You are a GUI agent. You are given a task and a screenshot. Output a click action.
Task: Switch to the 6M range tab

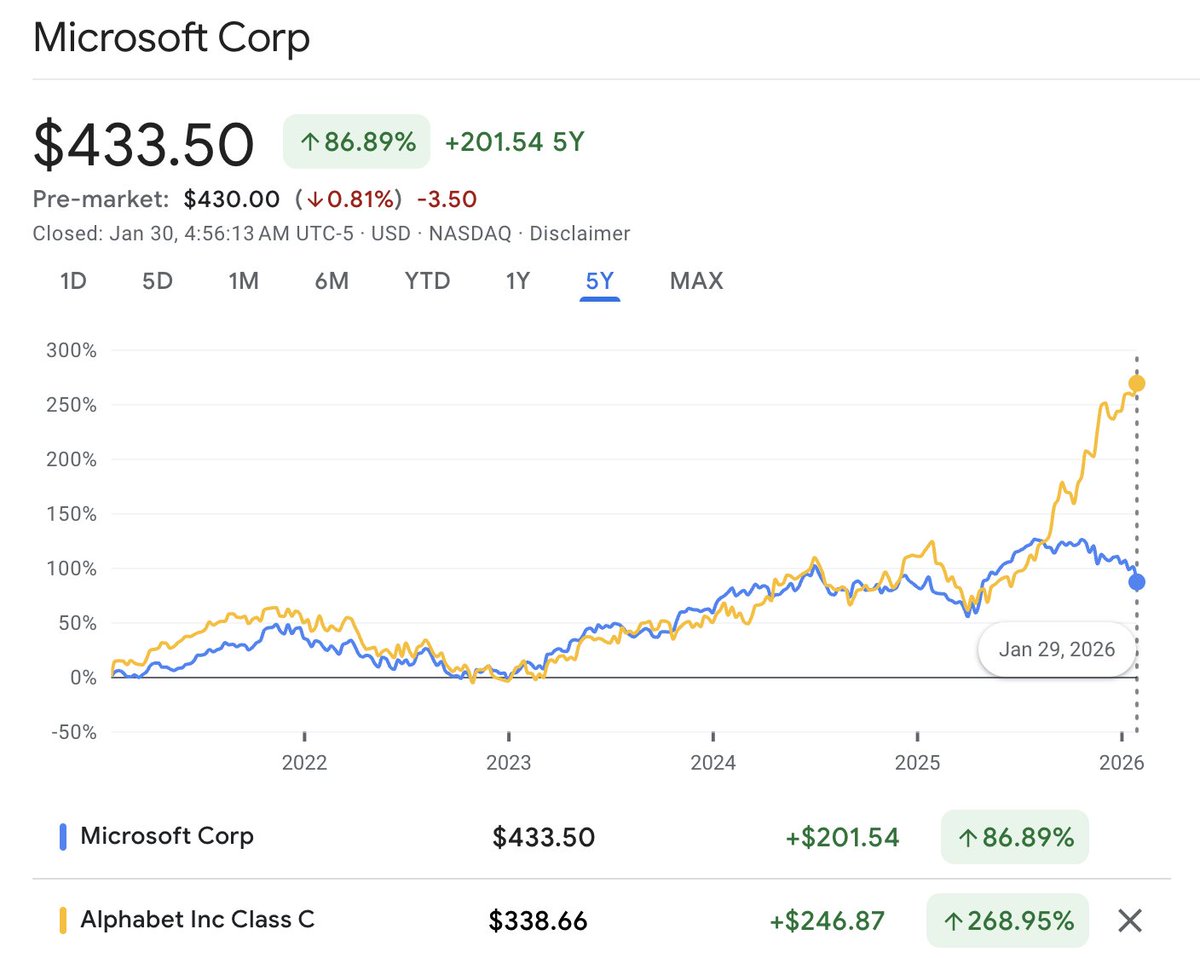coord(331,281)
